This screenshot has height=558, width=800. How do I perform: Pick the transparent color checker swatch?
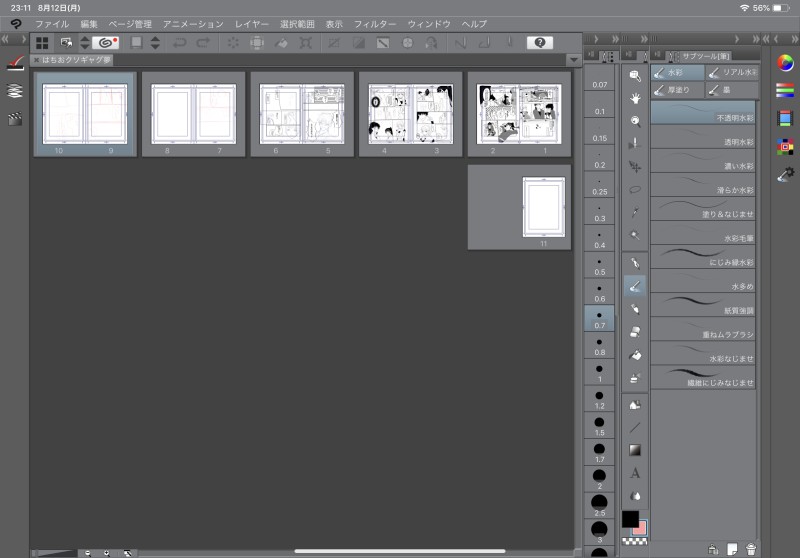635,541
